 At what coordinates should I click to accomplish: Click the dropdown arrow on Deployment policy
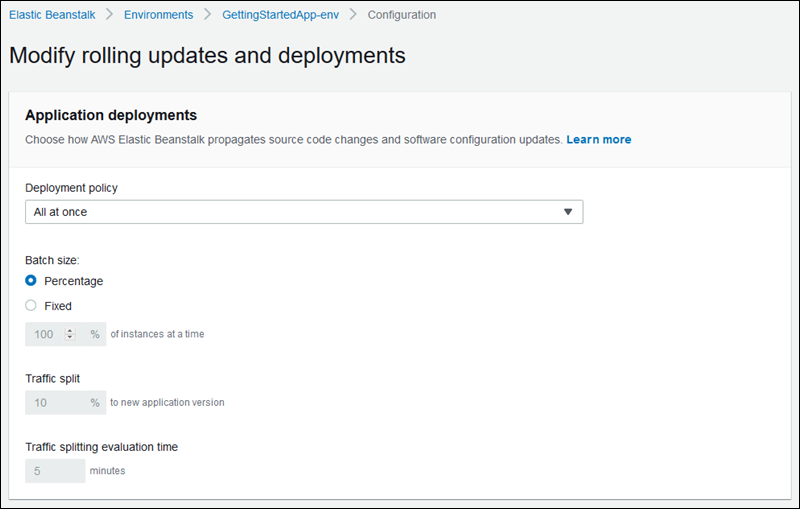567,212
